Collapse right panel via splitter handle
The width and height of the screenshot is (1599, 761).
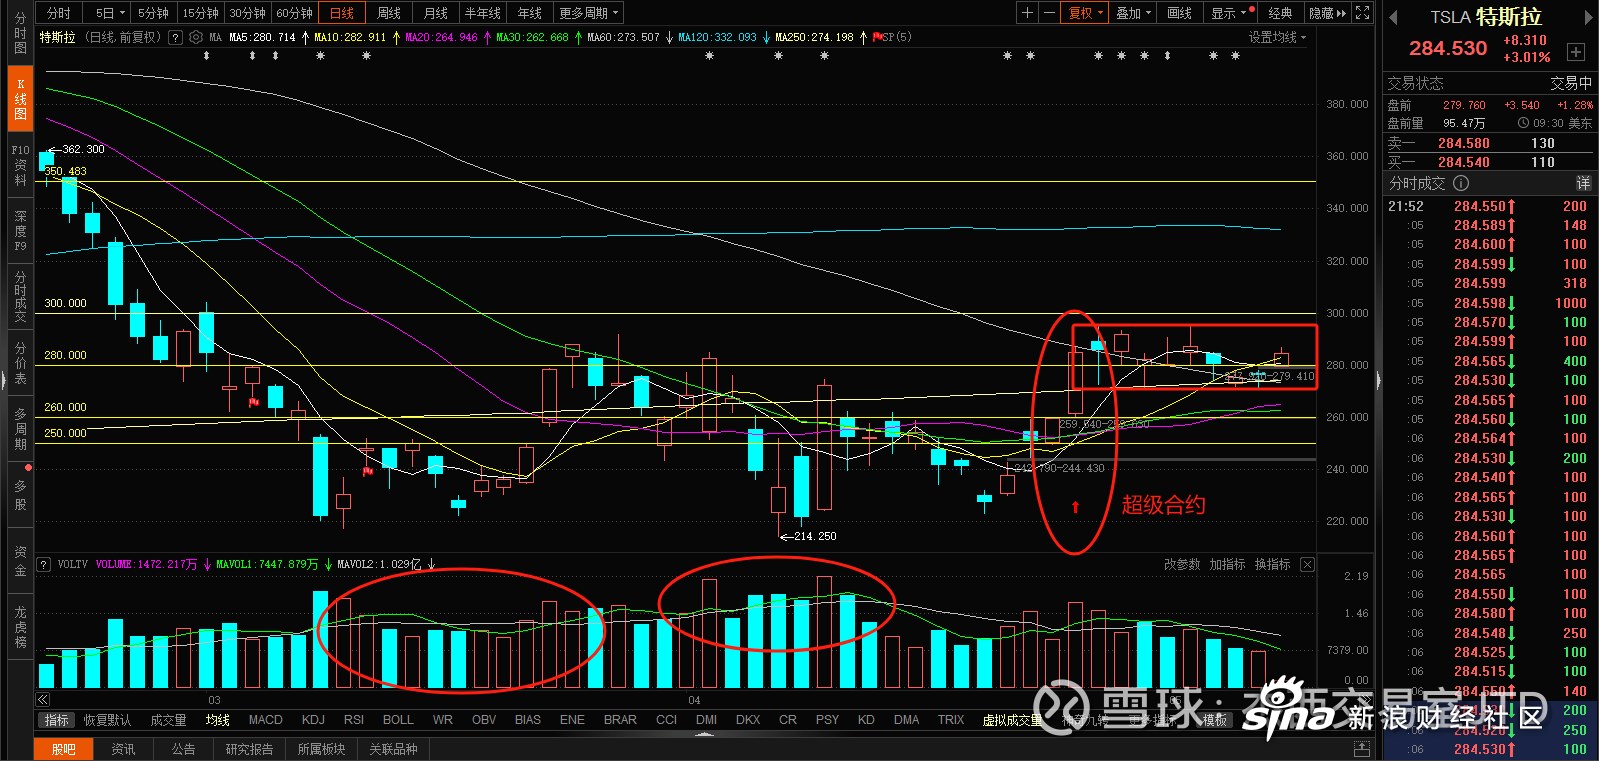point(1378,380)
